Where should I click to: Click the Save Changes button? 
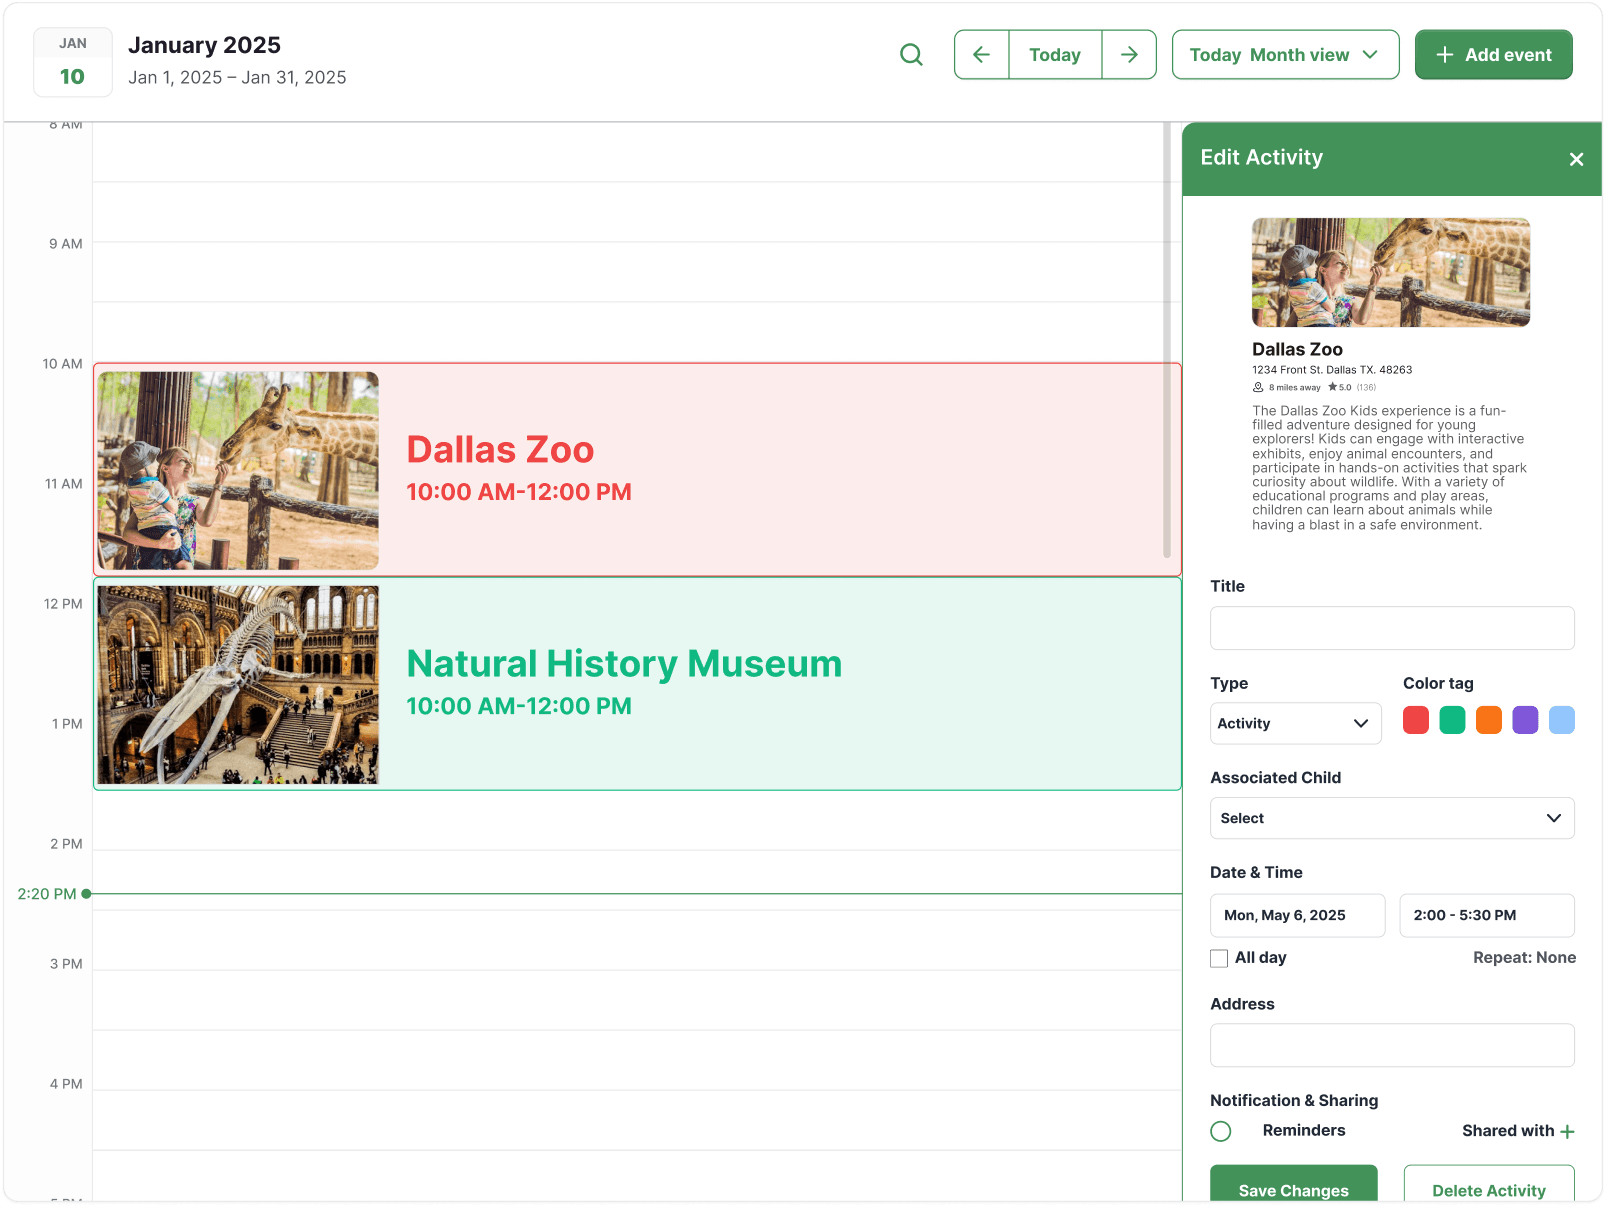pyautogui.click(x=1293, y=1184)
